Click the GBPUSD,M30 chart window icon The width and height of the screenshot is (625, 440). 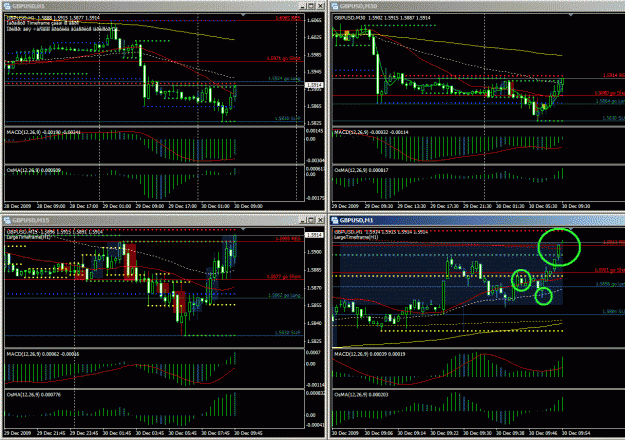pyautogui.click(x=335, y=6)
